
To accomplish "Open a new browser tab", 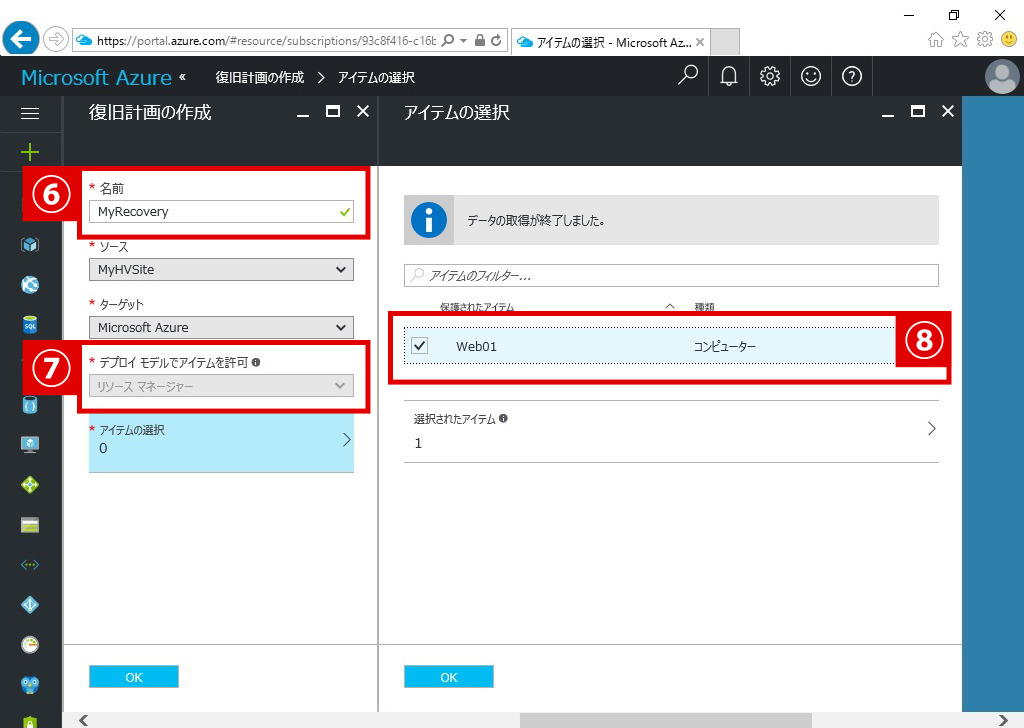I will [725, 42].
